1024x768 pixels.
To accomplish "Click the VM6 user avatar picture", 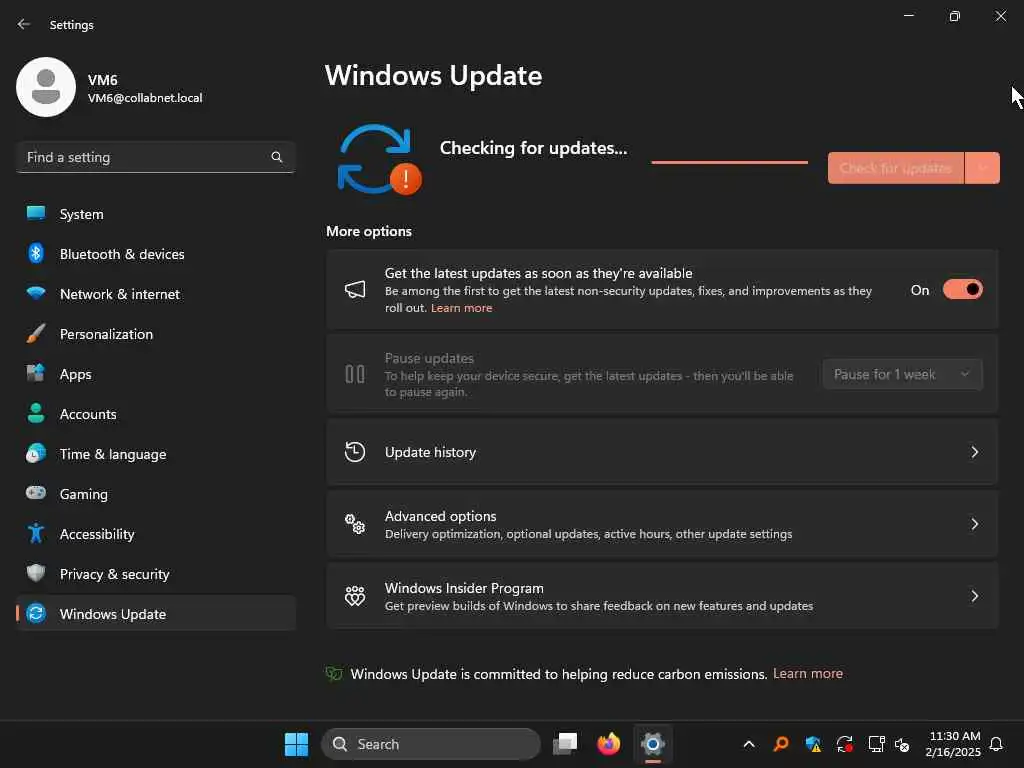I will (46, 87).
